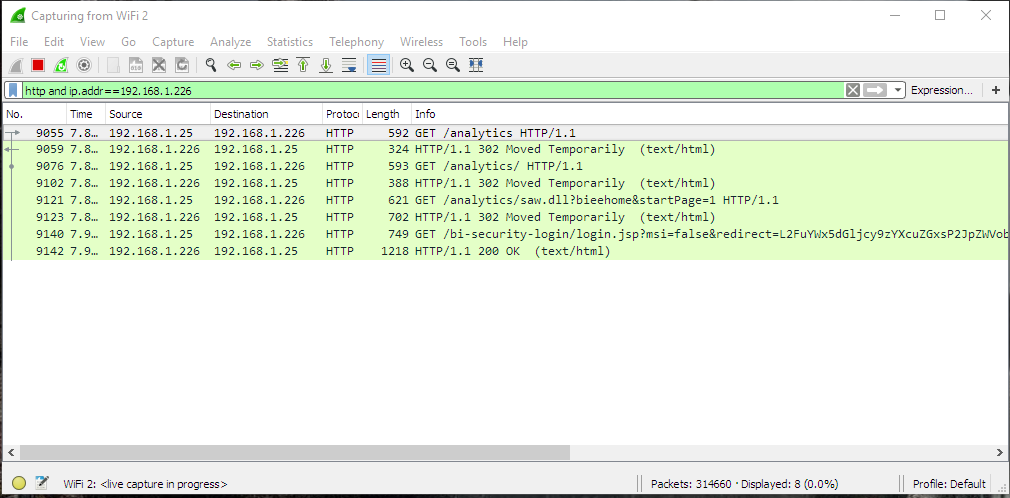Zoom in on packet list text
This screenshot has width=1010, height=498.
407,65
